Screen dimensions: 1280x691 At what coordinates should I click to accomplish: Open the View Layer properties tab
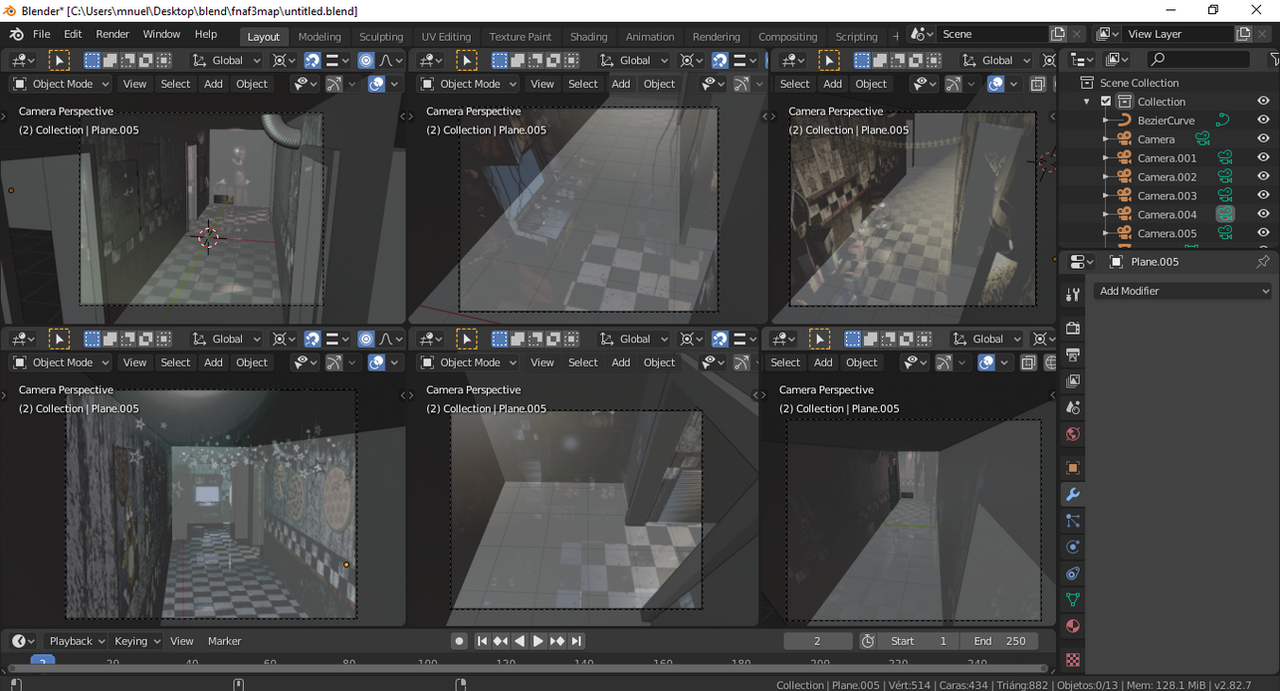1073,381
